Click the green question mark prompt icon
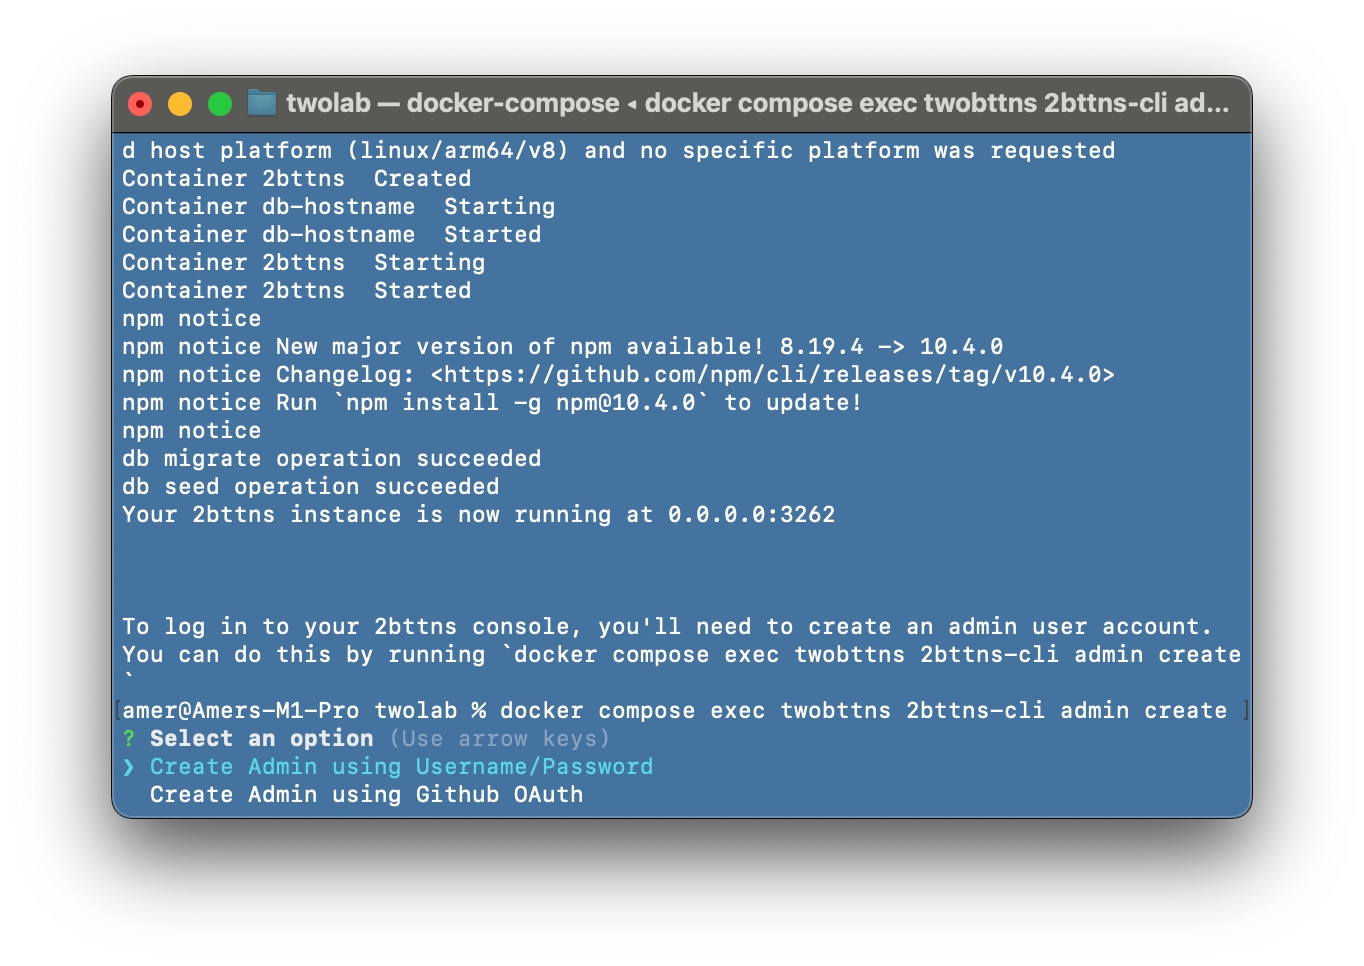The width and height of the screenshot is (1364, 966). point(129,739)
